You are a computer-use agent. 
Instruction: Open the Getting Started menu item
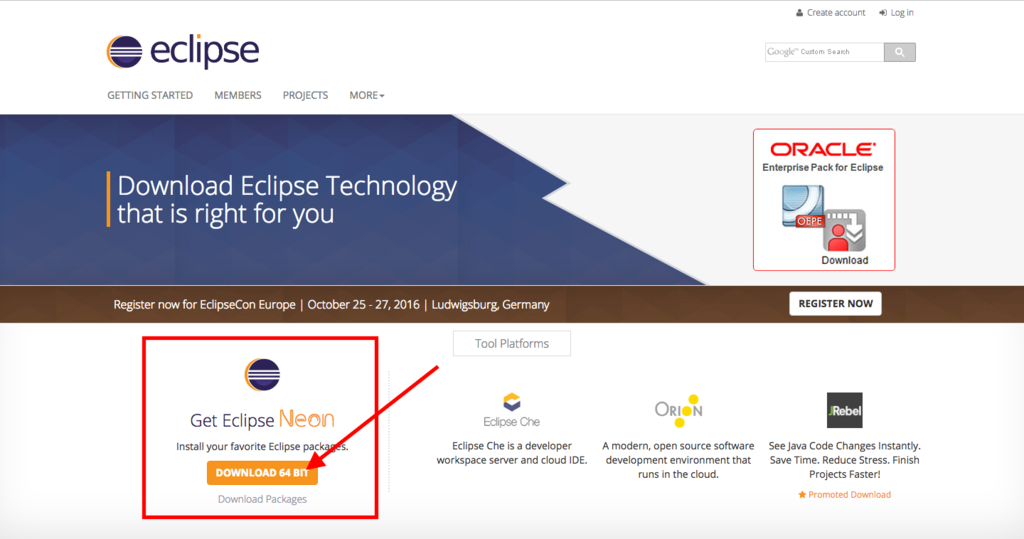(150, 95)
